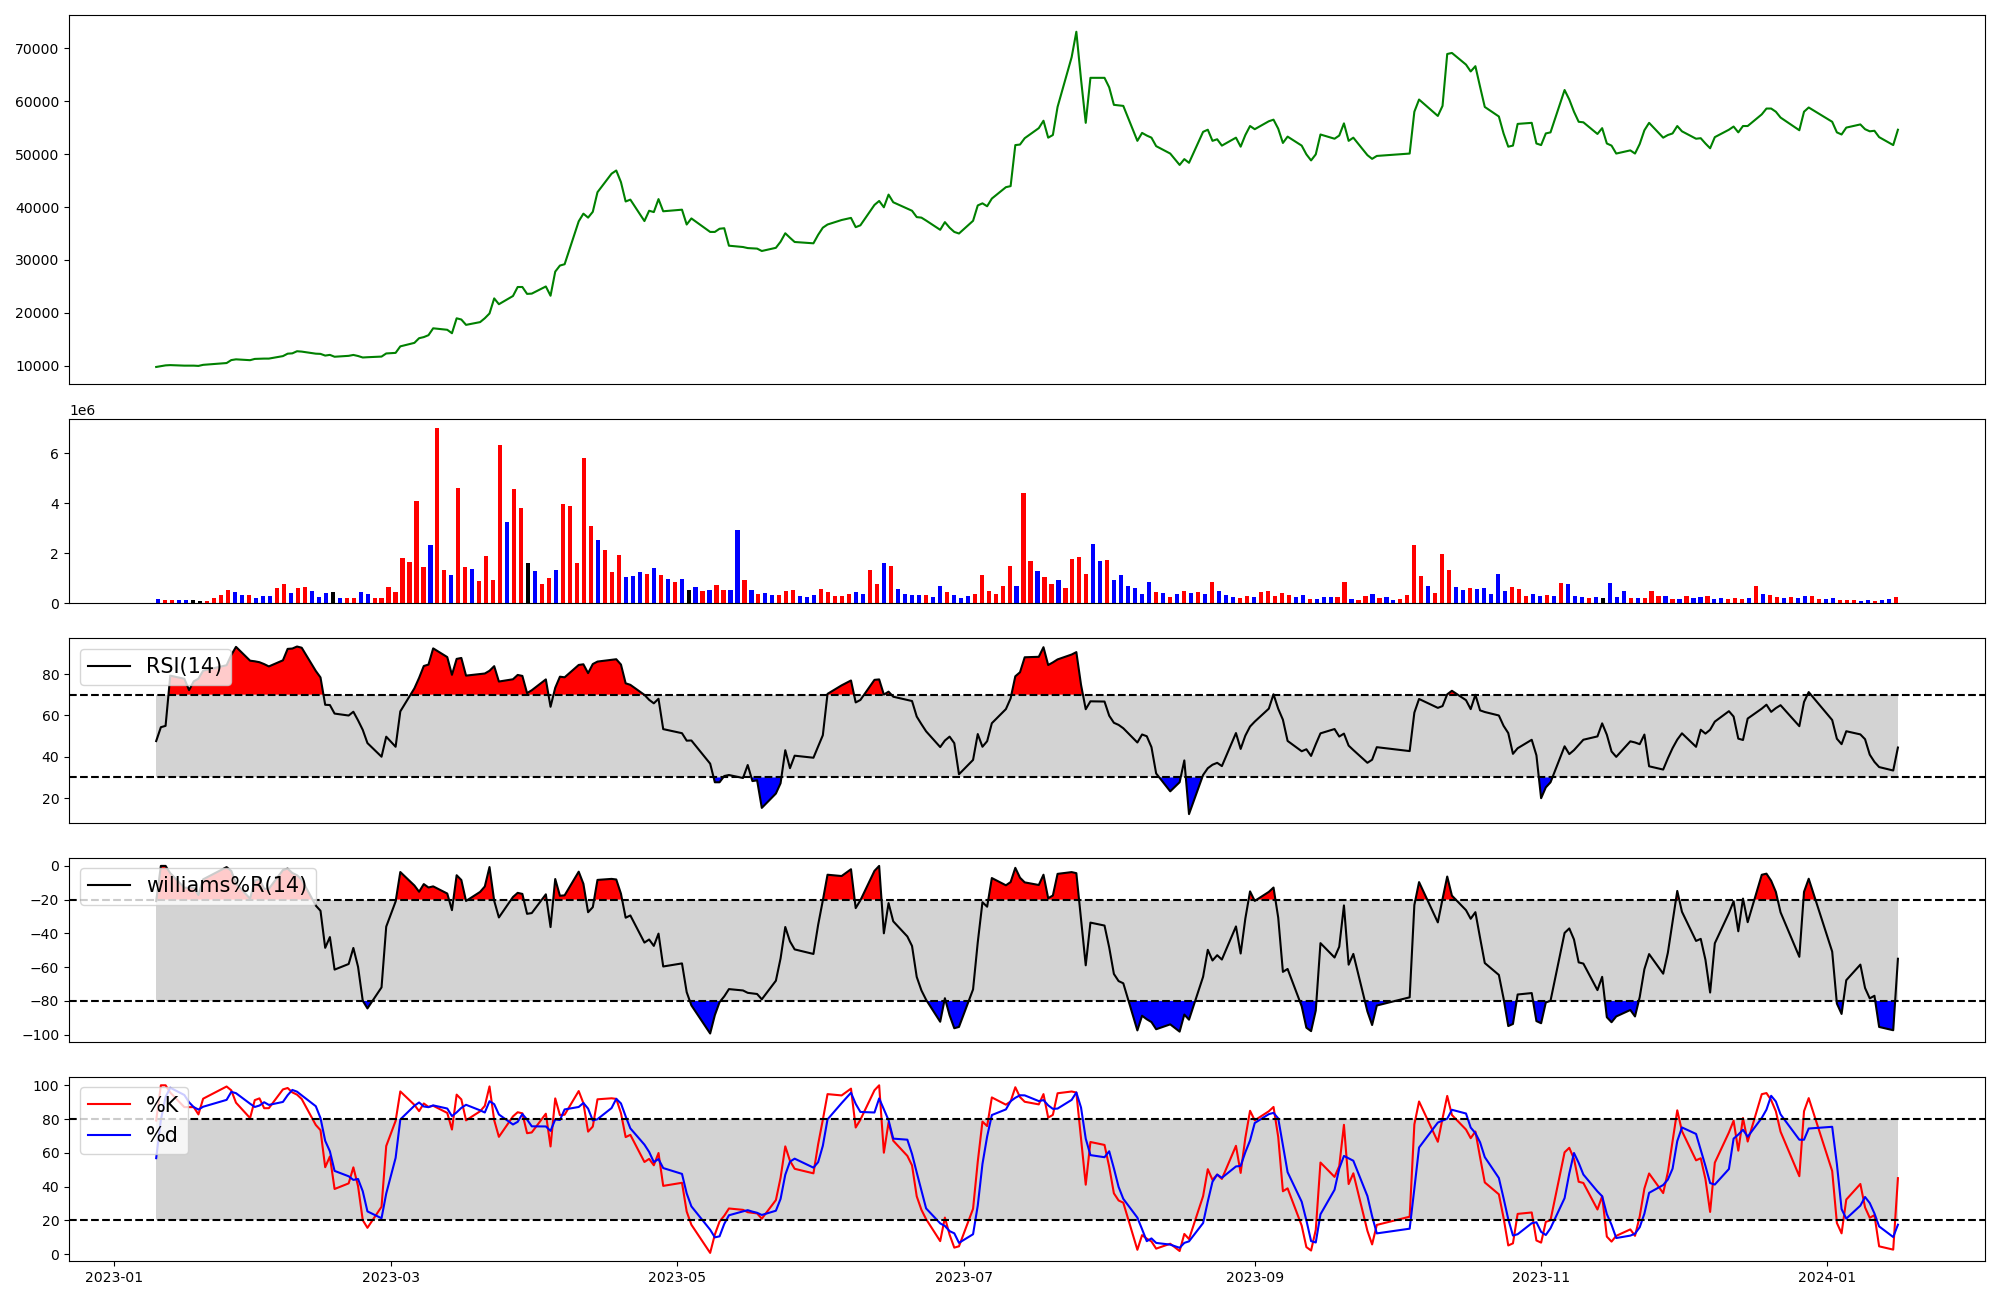Click the black RSI legend line sample
The width and height of the screenshot is (2000, 1300).
110,666
